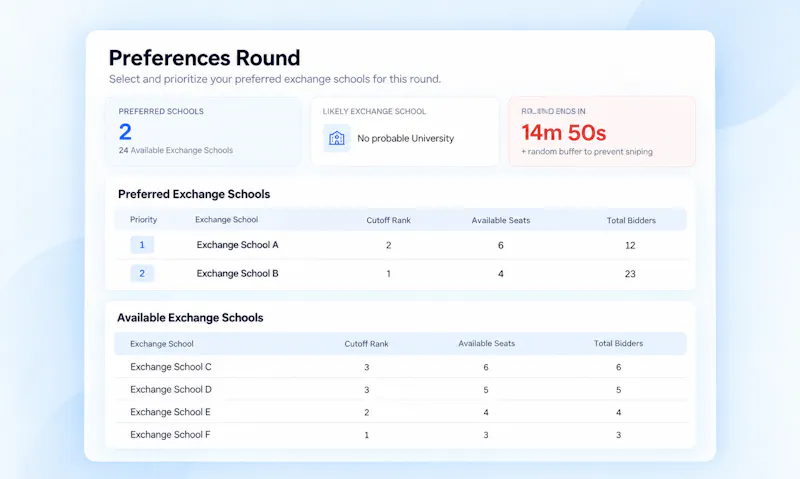The image size is (800, 479).
Task: Click Available Seats header in Preferred table
Action: [x=501, y=220]
